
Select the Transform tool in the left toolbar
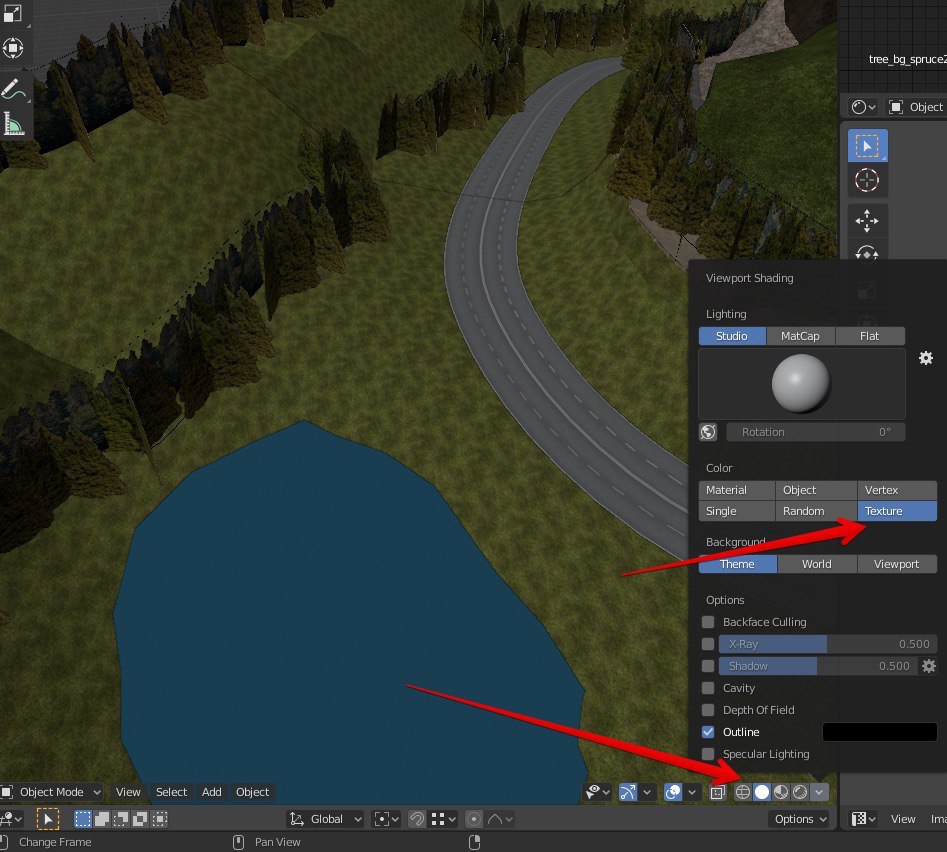tap(13, 48)
